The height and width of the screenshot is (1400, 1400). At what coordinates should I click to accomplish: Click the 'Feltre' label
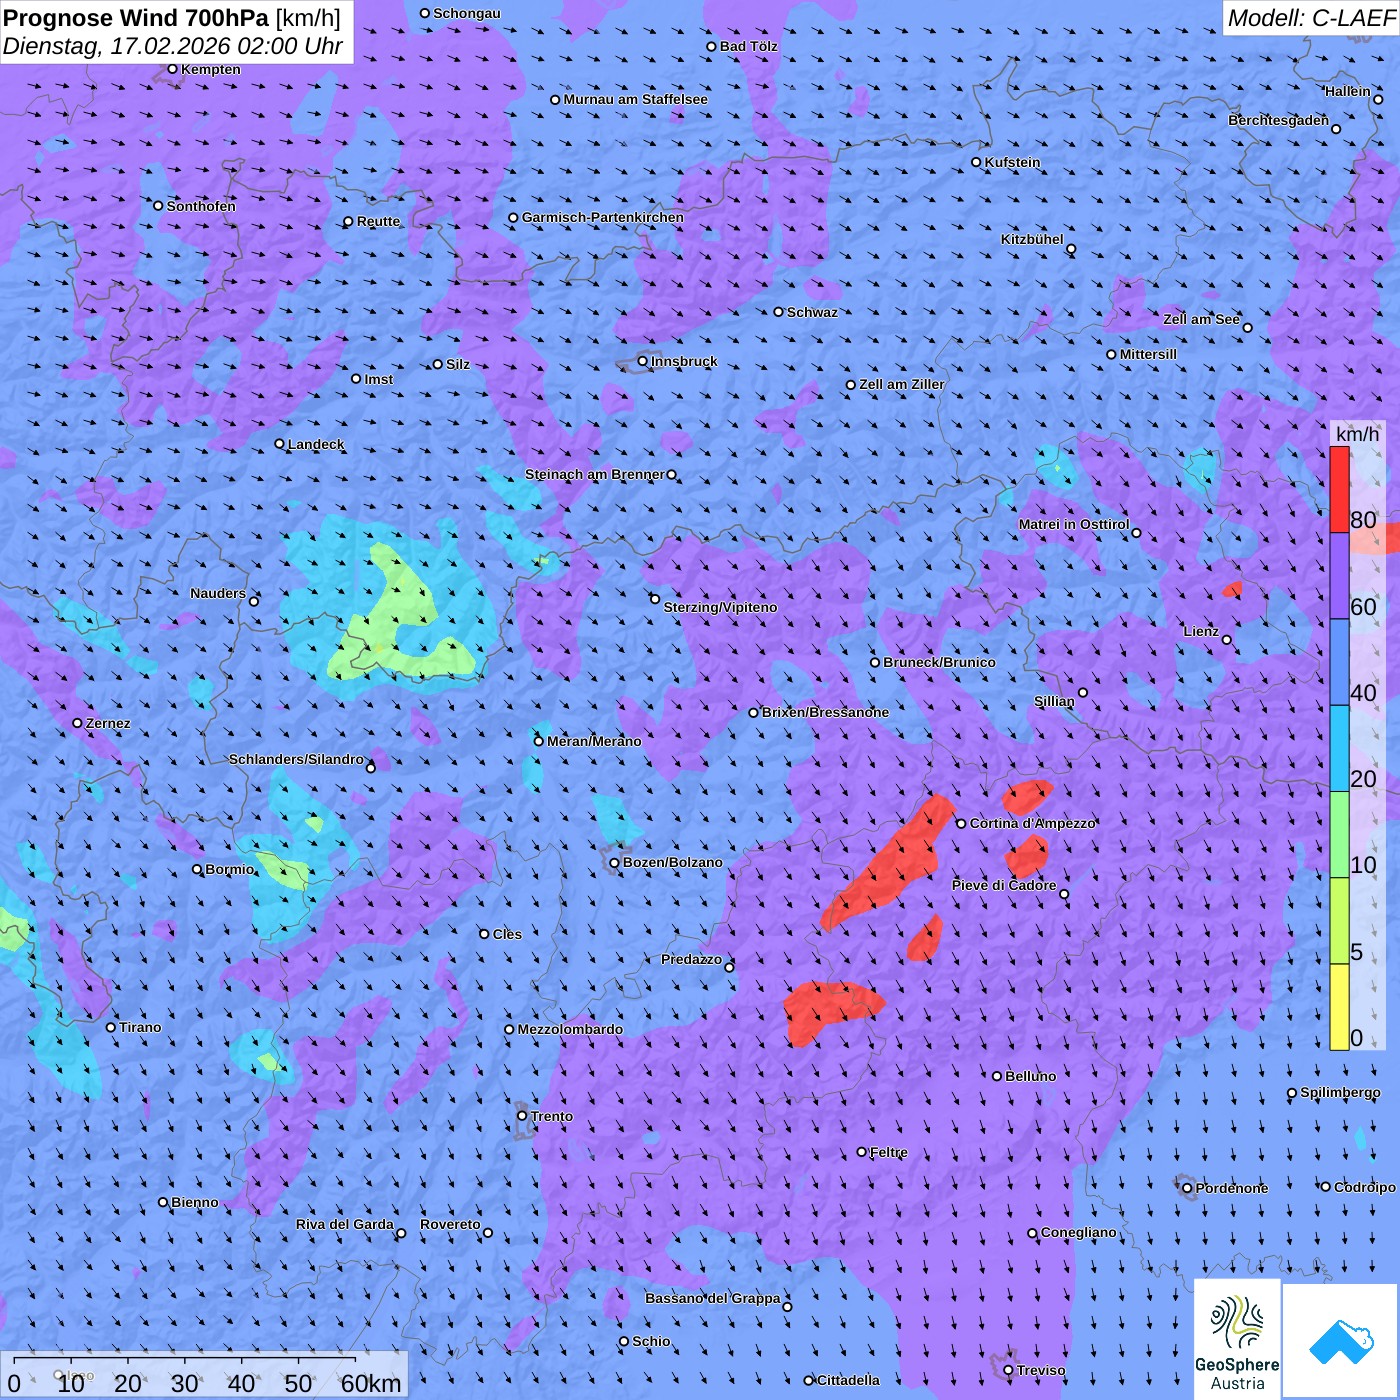coord(888,1152)
